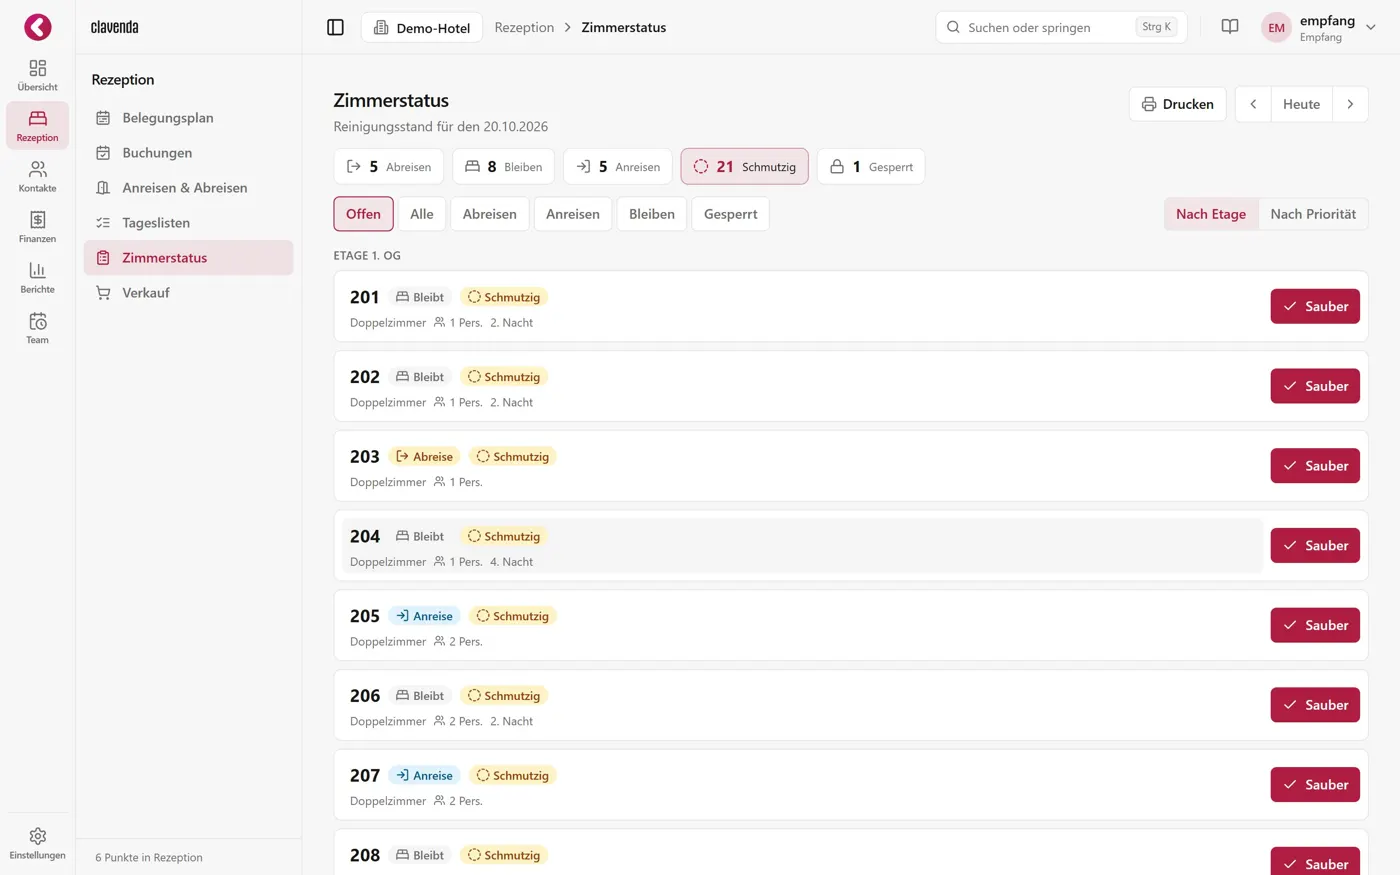Viewport: 1400px width, 875px height.
Task: Click the Rezeption breadcrumb link
Action: [x=524, y=27]
